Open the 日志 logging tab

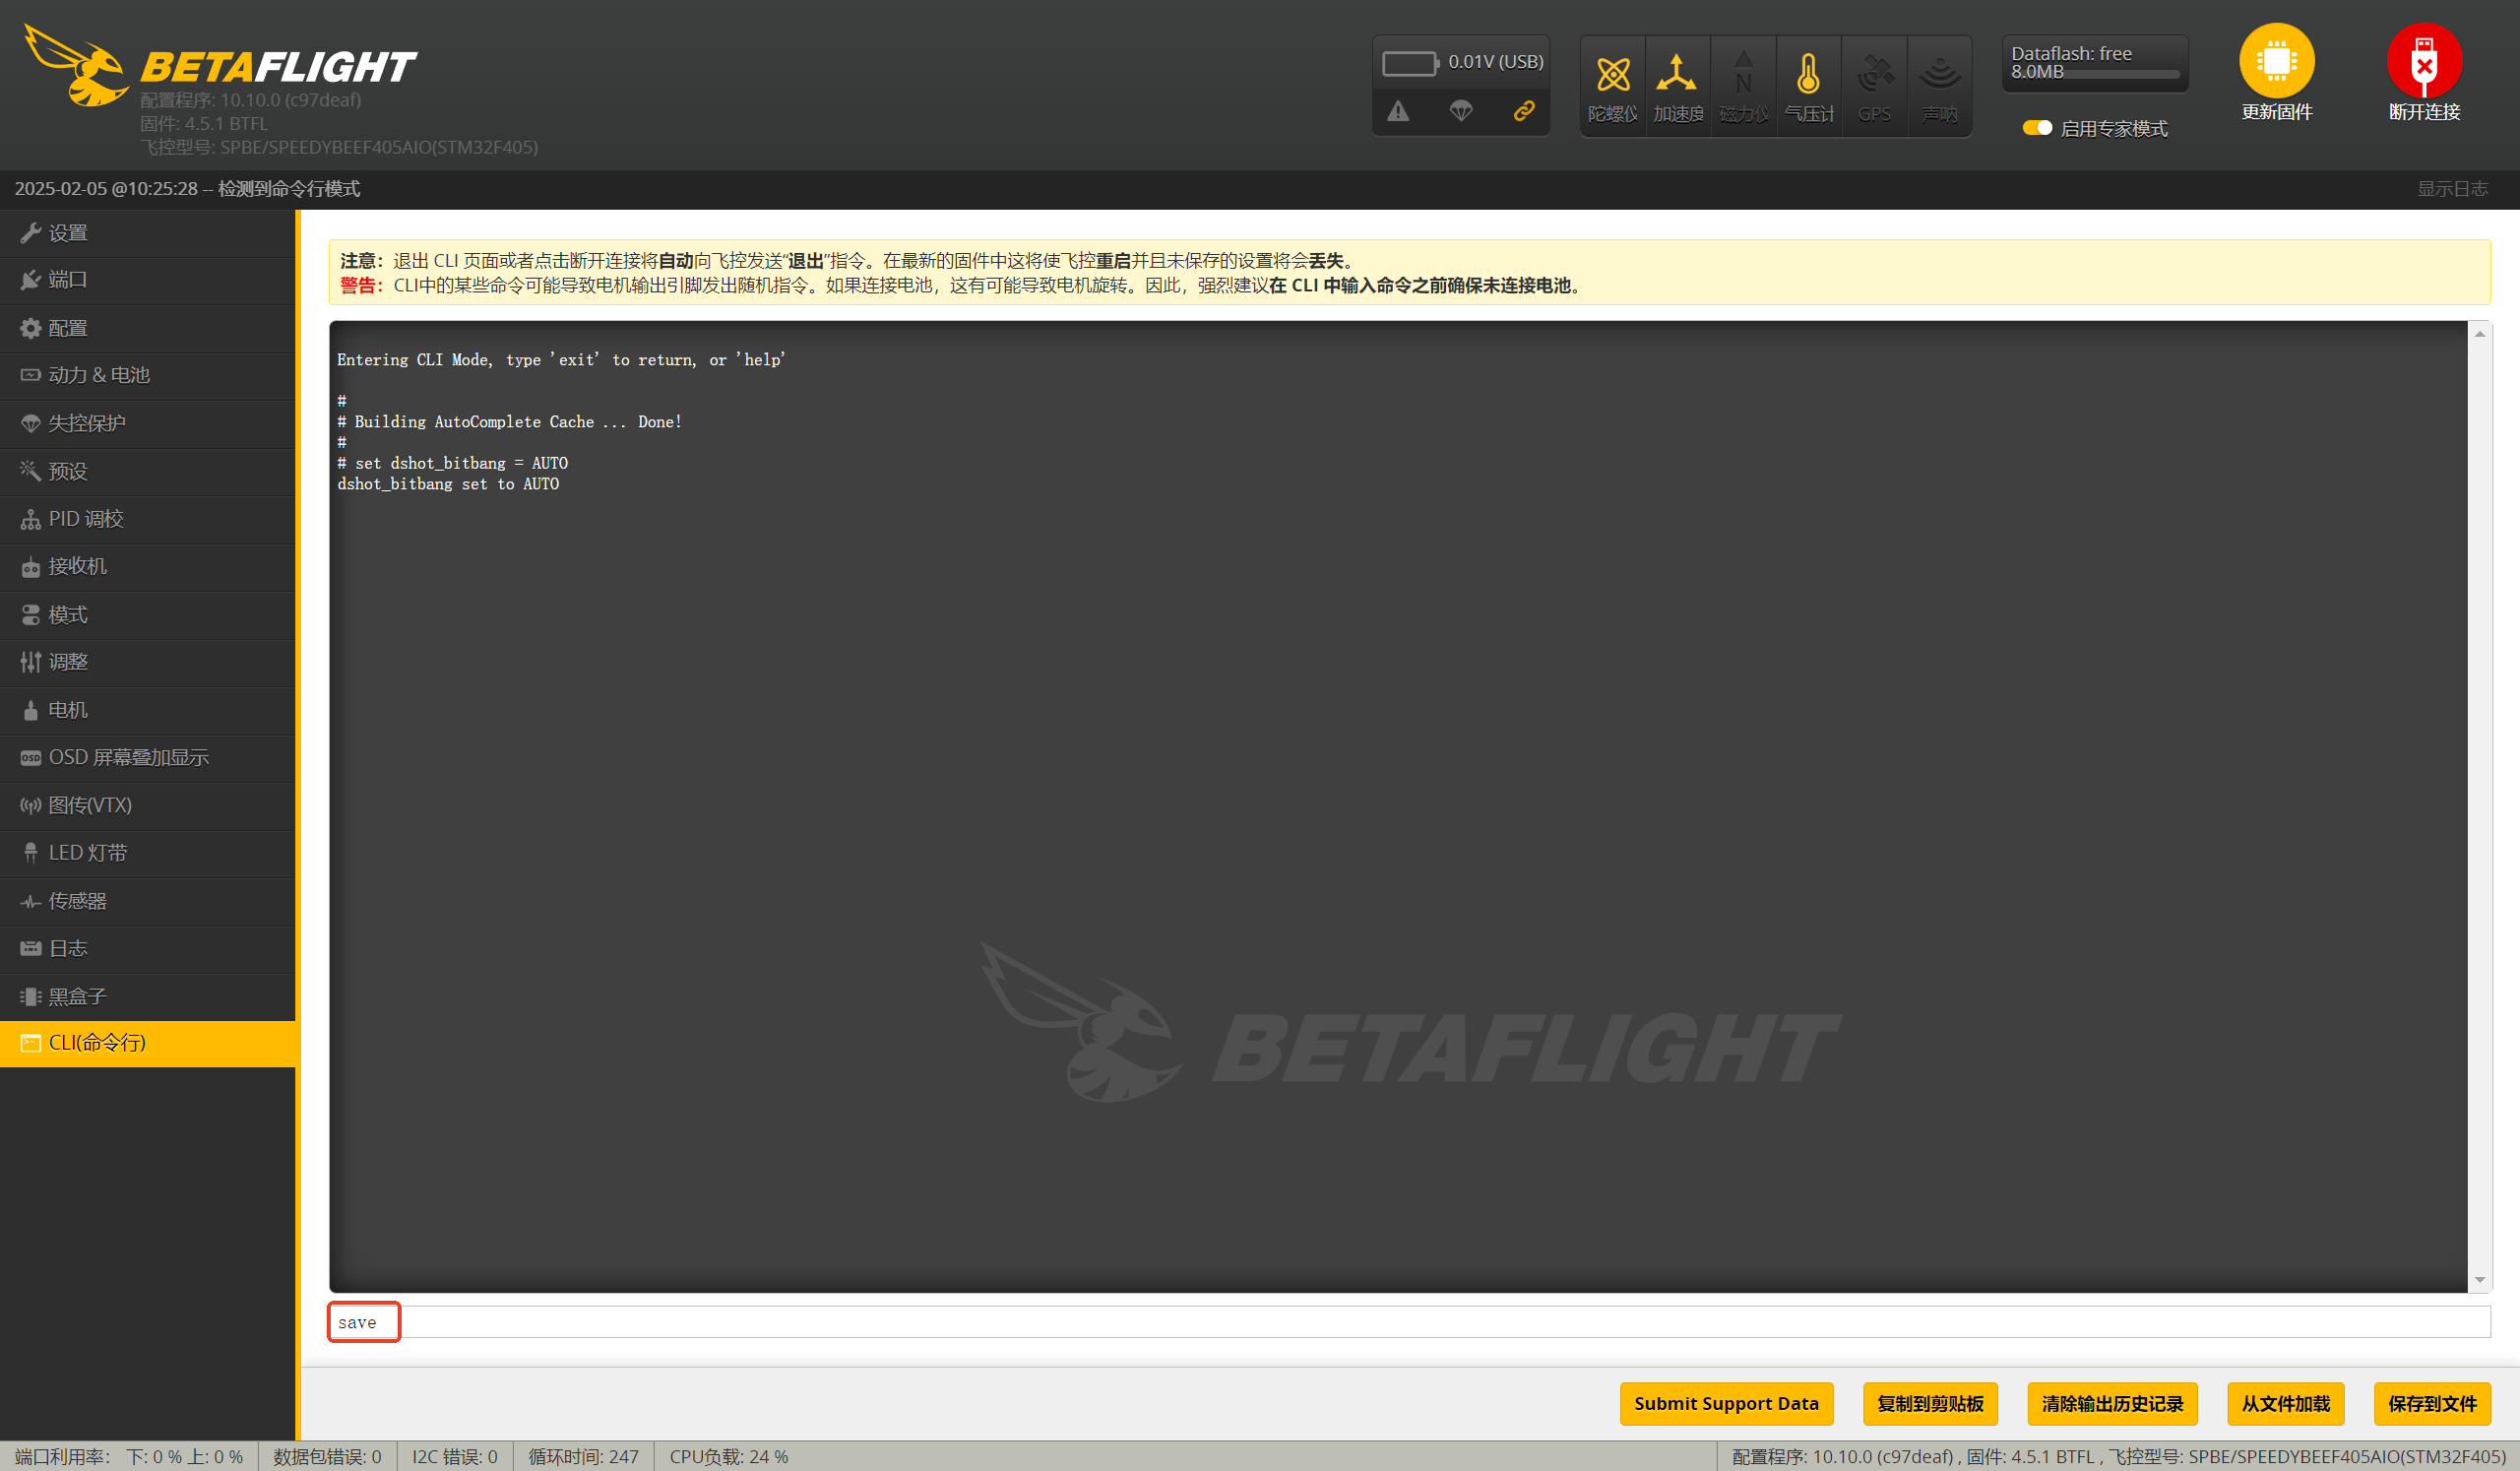coord(148,948)
